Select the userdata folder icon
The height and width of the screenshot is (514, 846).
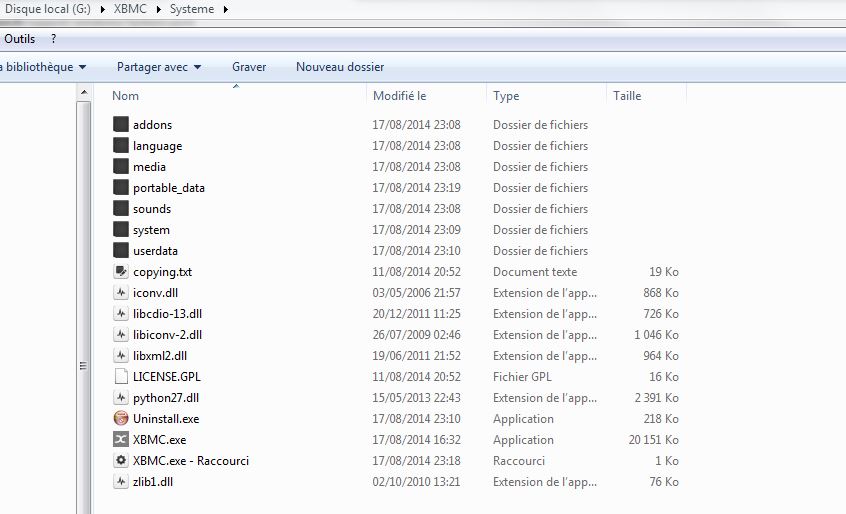point(121,250)
